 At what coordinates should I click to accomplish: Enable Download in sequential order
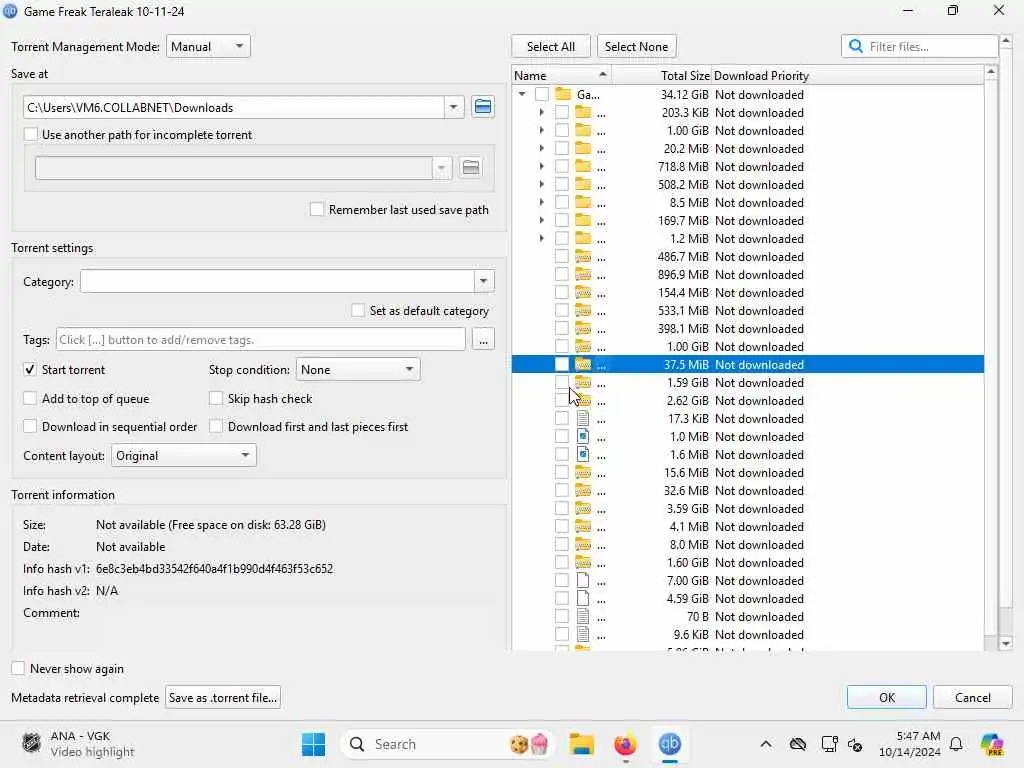click(30, 426)
